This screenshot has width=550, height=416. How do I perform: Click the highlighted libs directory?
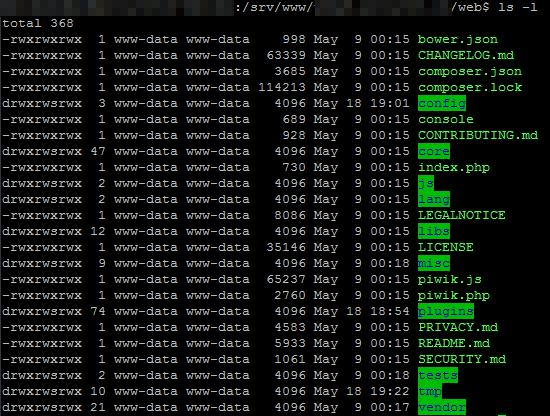click(x=434, y=232)
